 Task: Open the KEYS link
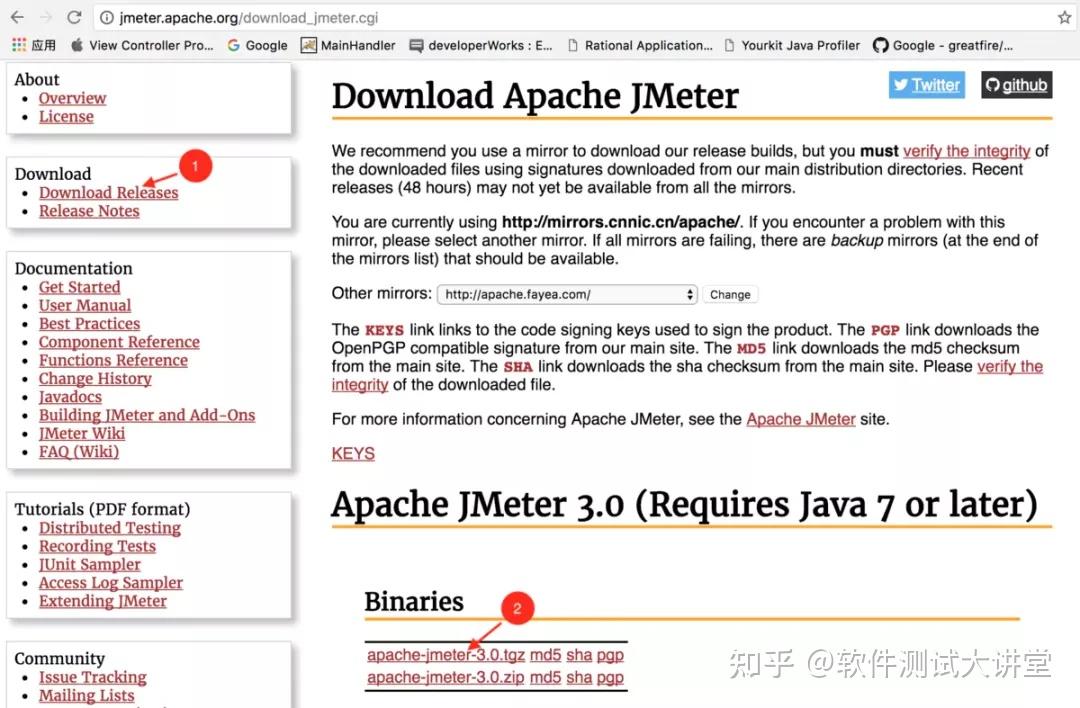click(352, 453)
